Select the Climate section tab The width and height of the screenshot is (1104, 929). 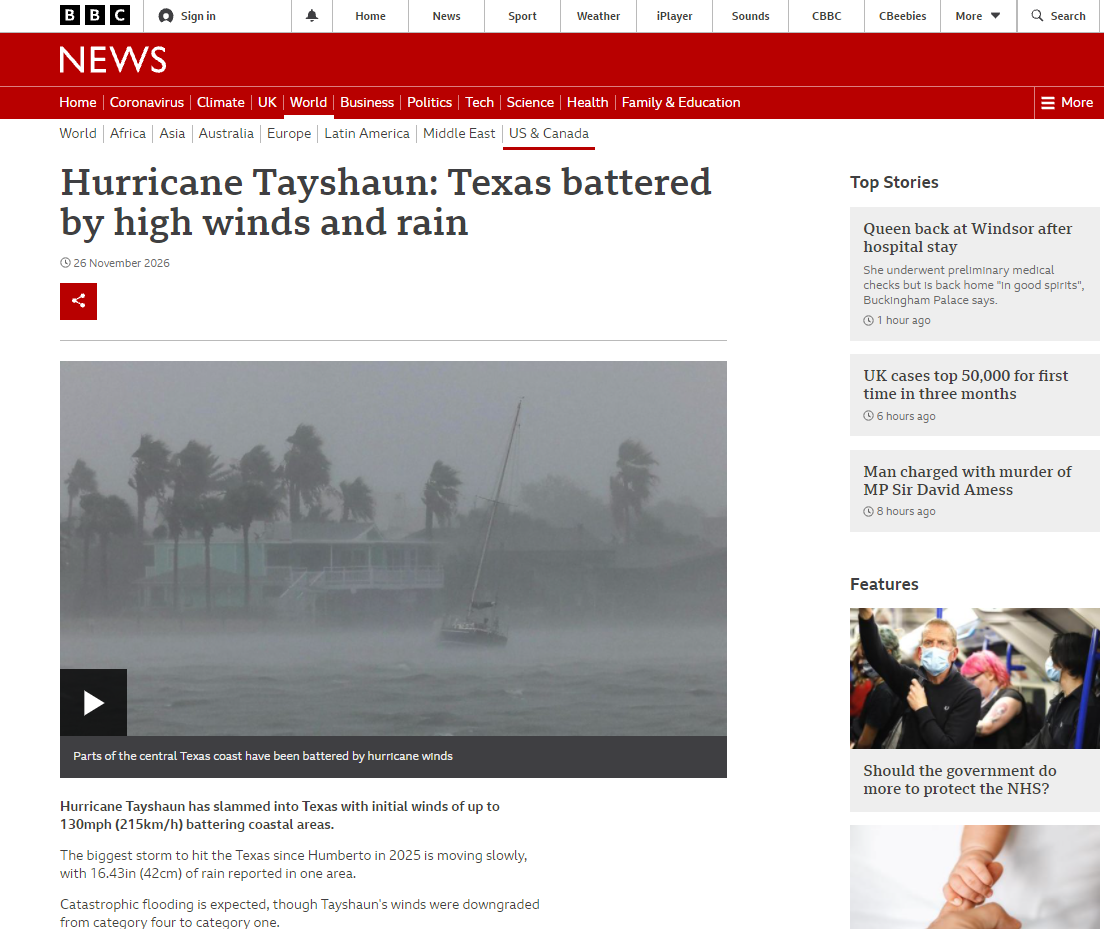coord(220,102)
